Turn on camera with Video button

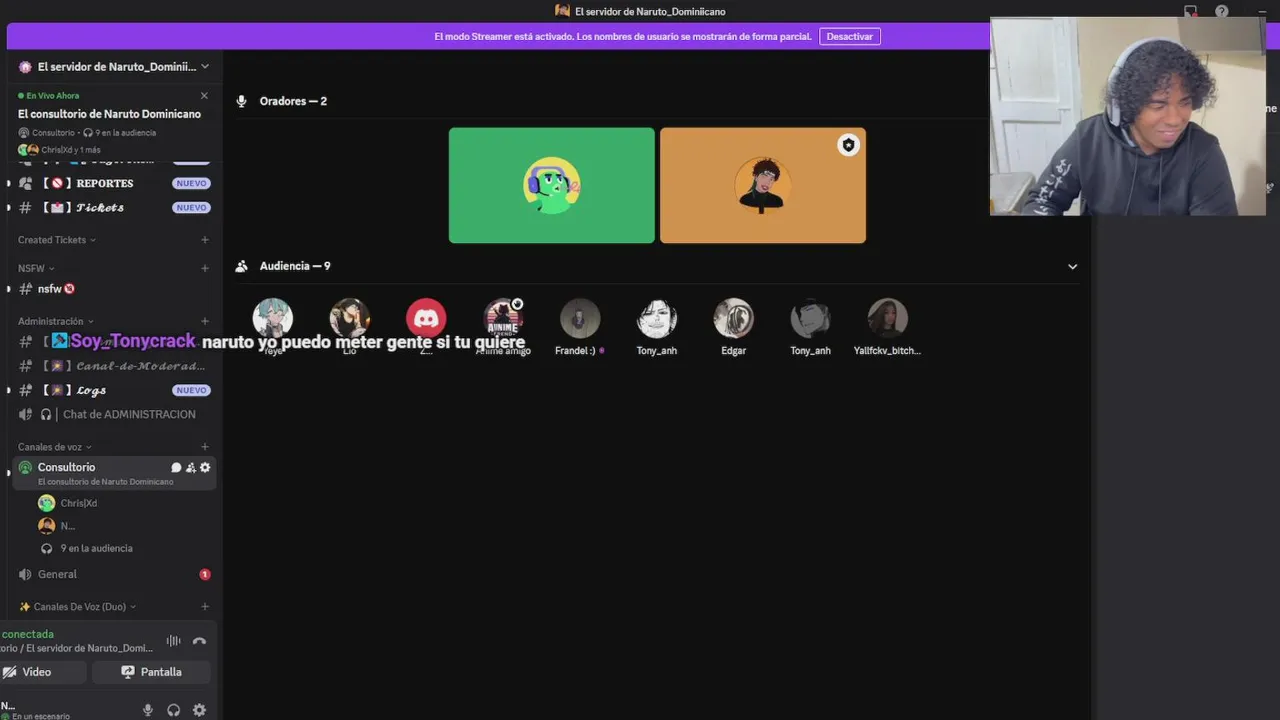(x=42, y=672)
